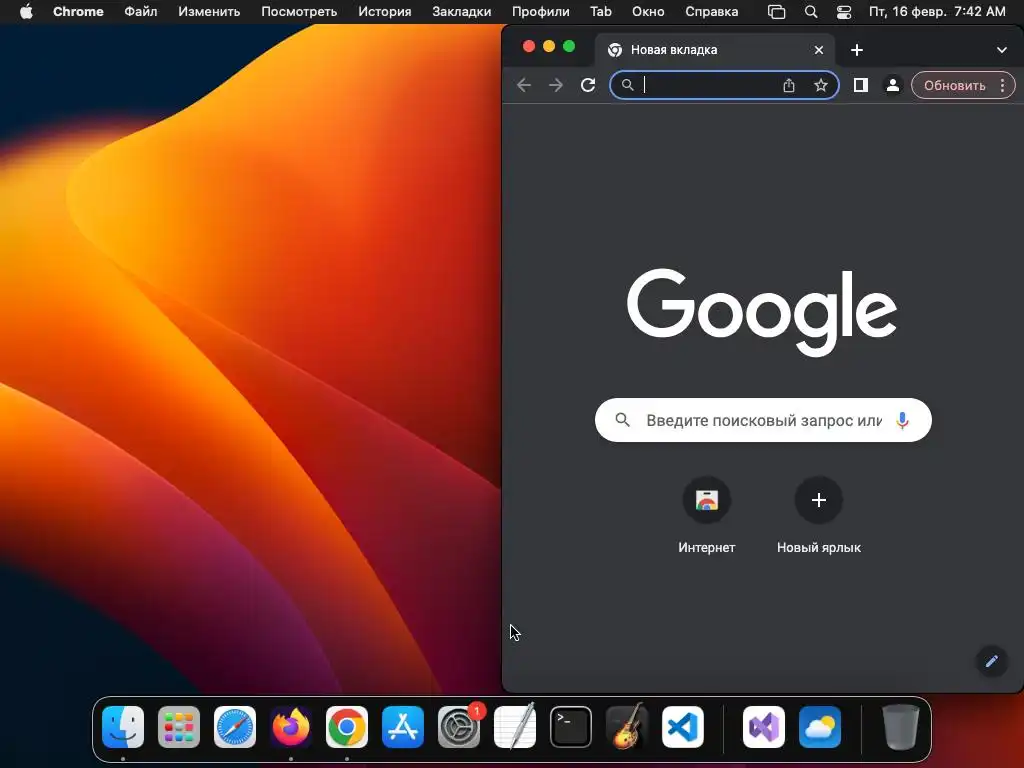Viewport: 1024px width, 768px height.
Task: Launch Terminal from the Dock
Action: point(571,727)
